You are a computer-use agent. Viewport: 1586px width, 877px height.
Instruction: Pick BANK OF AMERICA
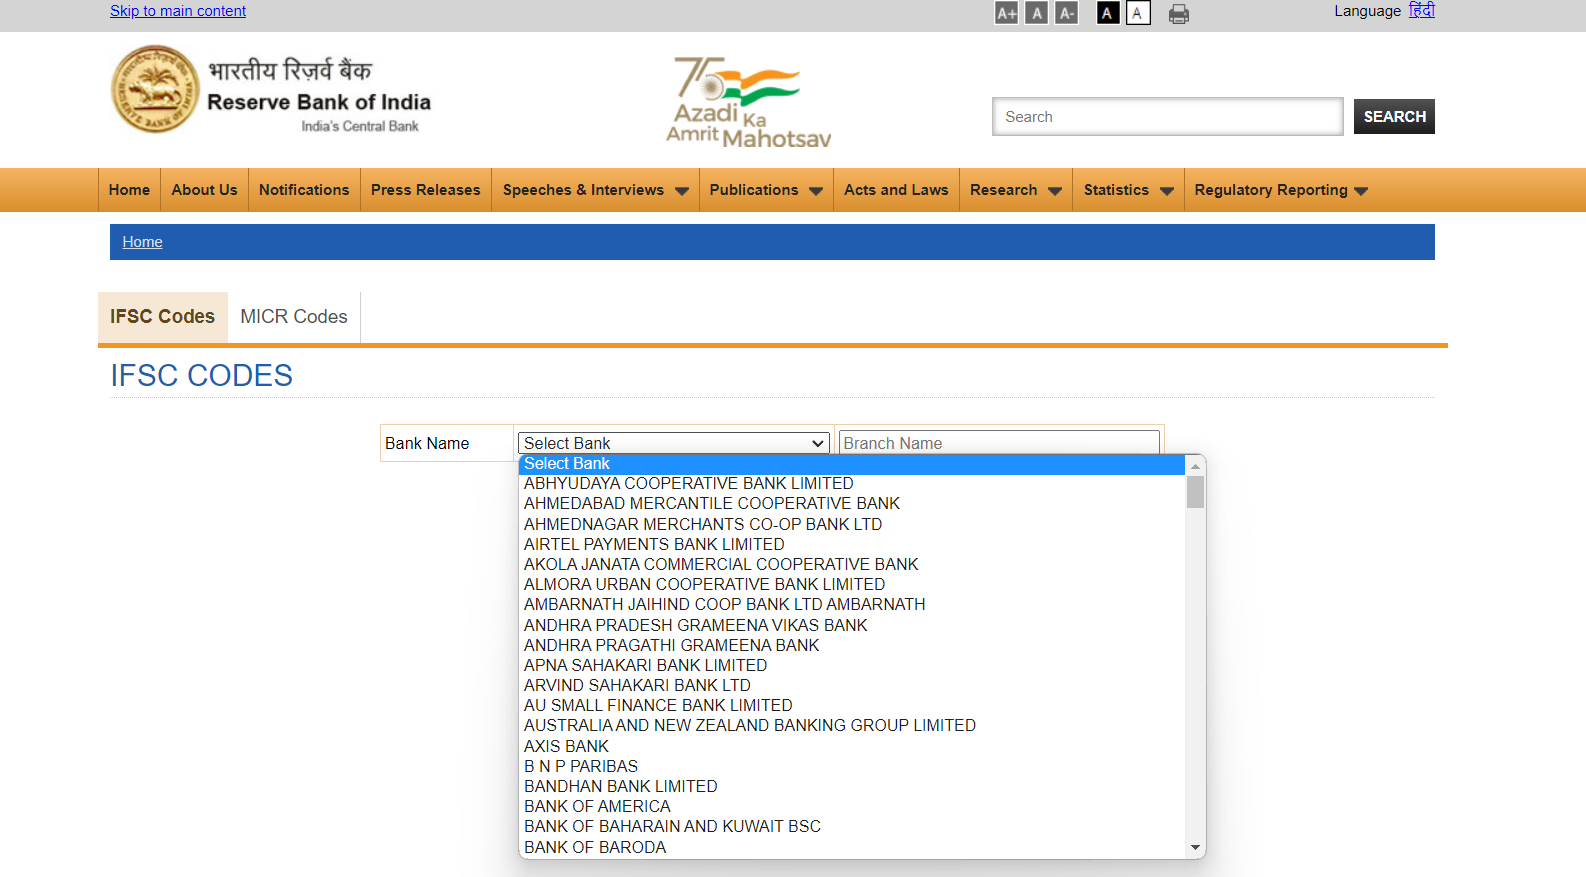click(852, 806)
